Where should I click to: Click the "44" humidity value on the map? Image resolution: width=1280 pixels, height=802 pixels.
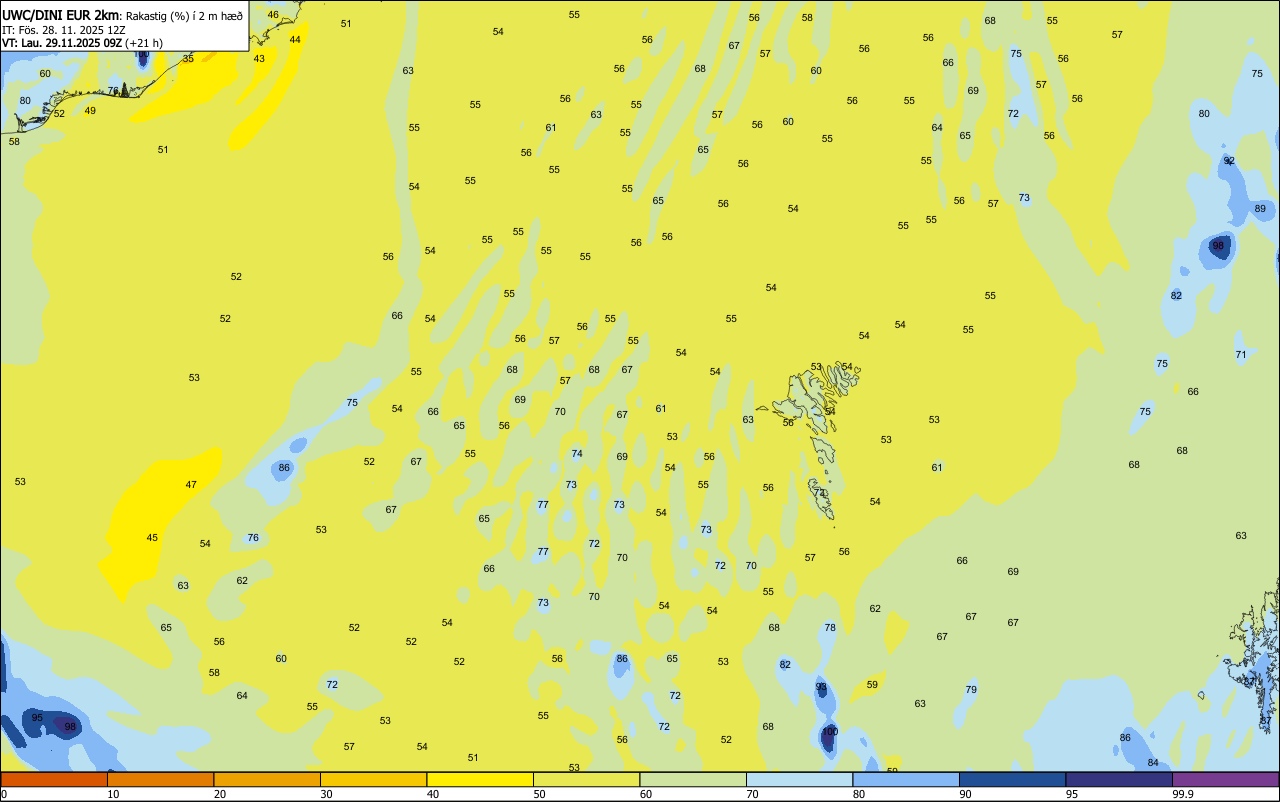295,40
